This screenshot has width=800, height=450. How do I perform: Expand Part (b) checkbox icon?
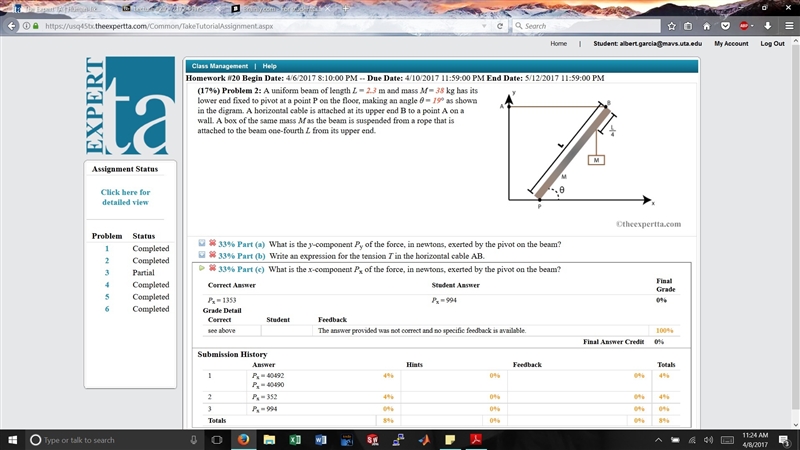(x=202, y=255)
